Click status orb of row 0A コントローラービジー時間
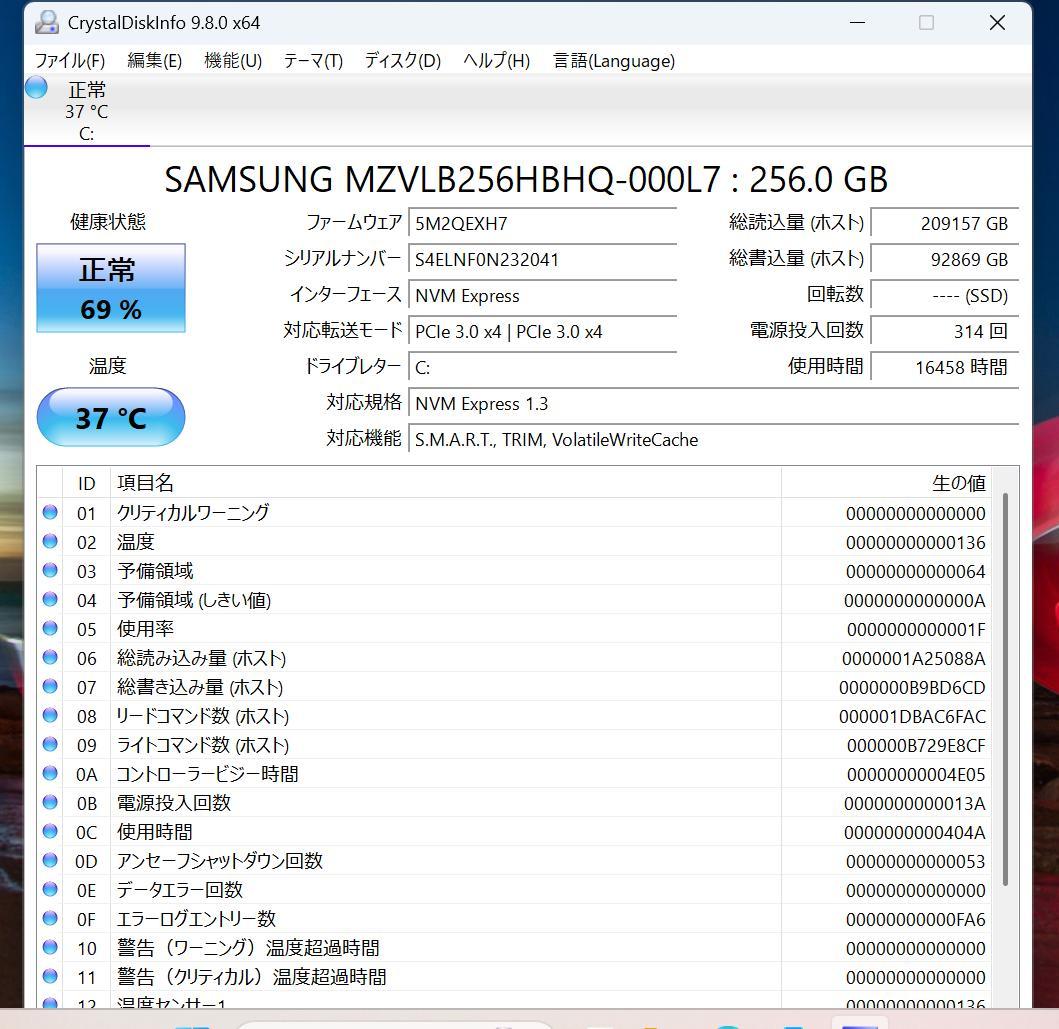1059x1029 pixels. (x=50, y=773)
